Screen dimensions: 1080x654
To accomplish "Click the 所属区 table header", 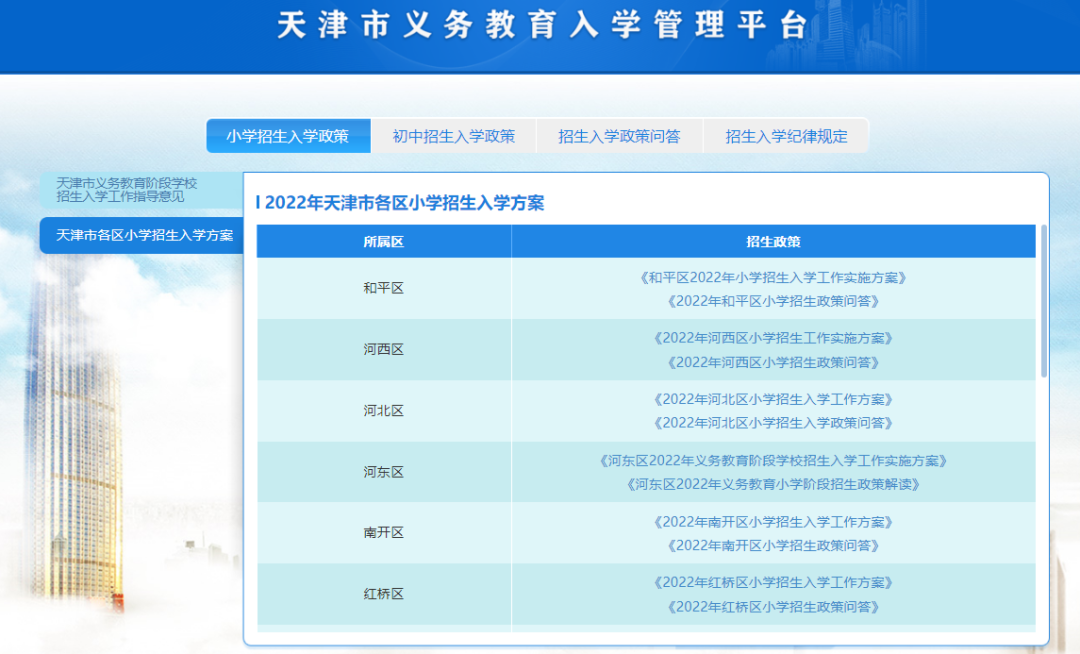I will point(385,241).
